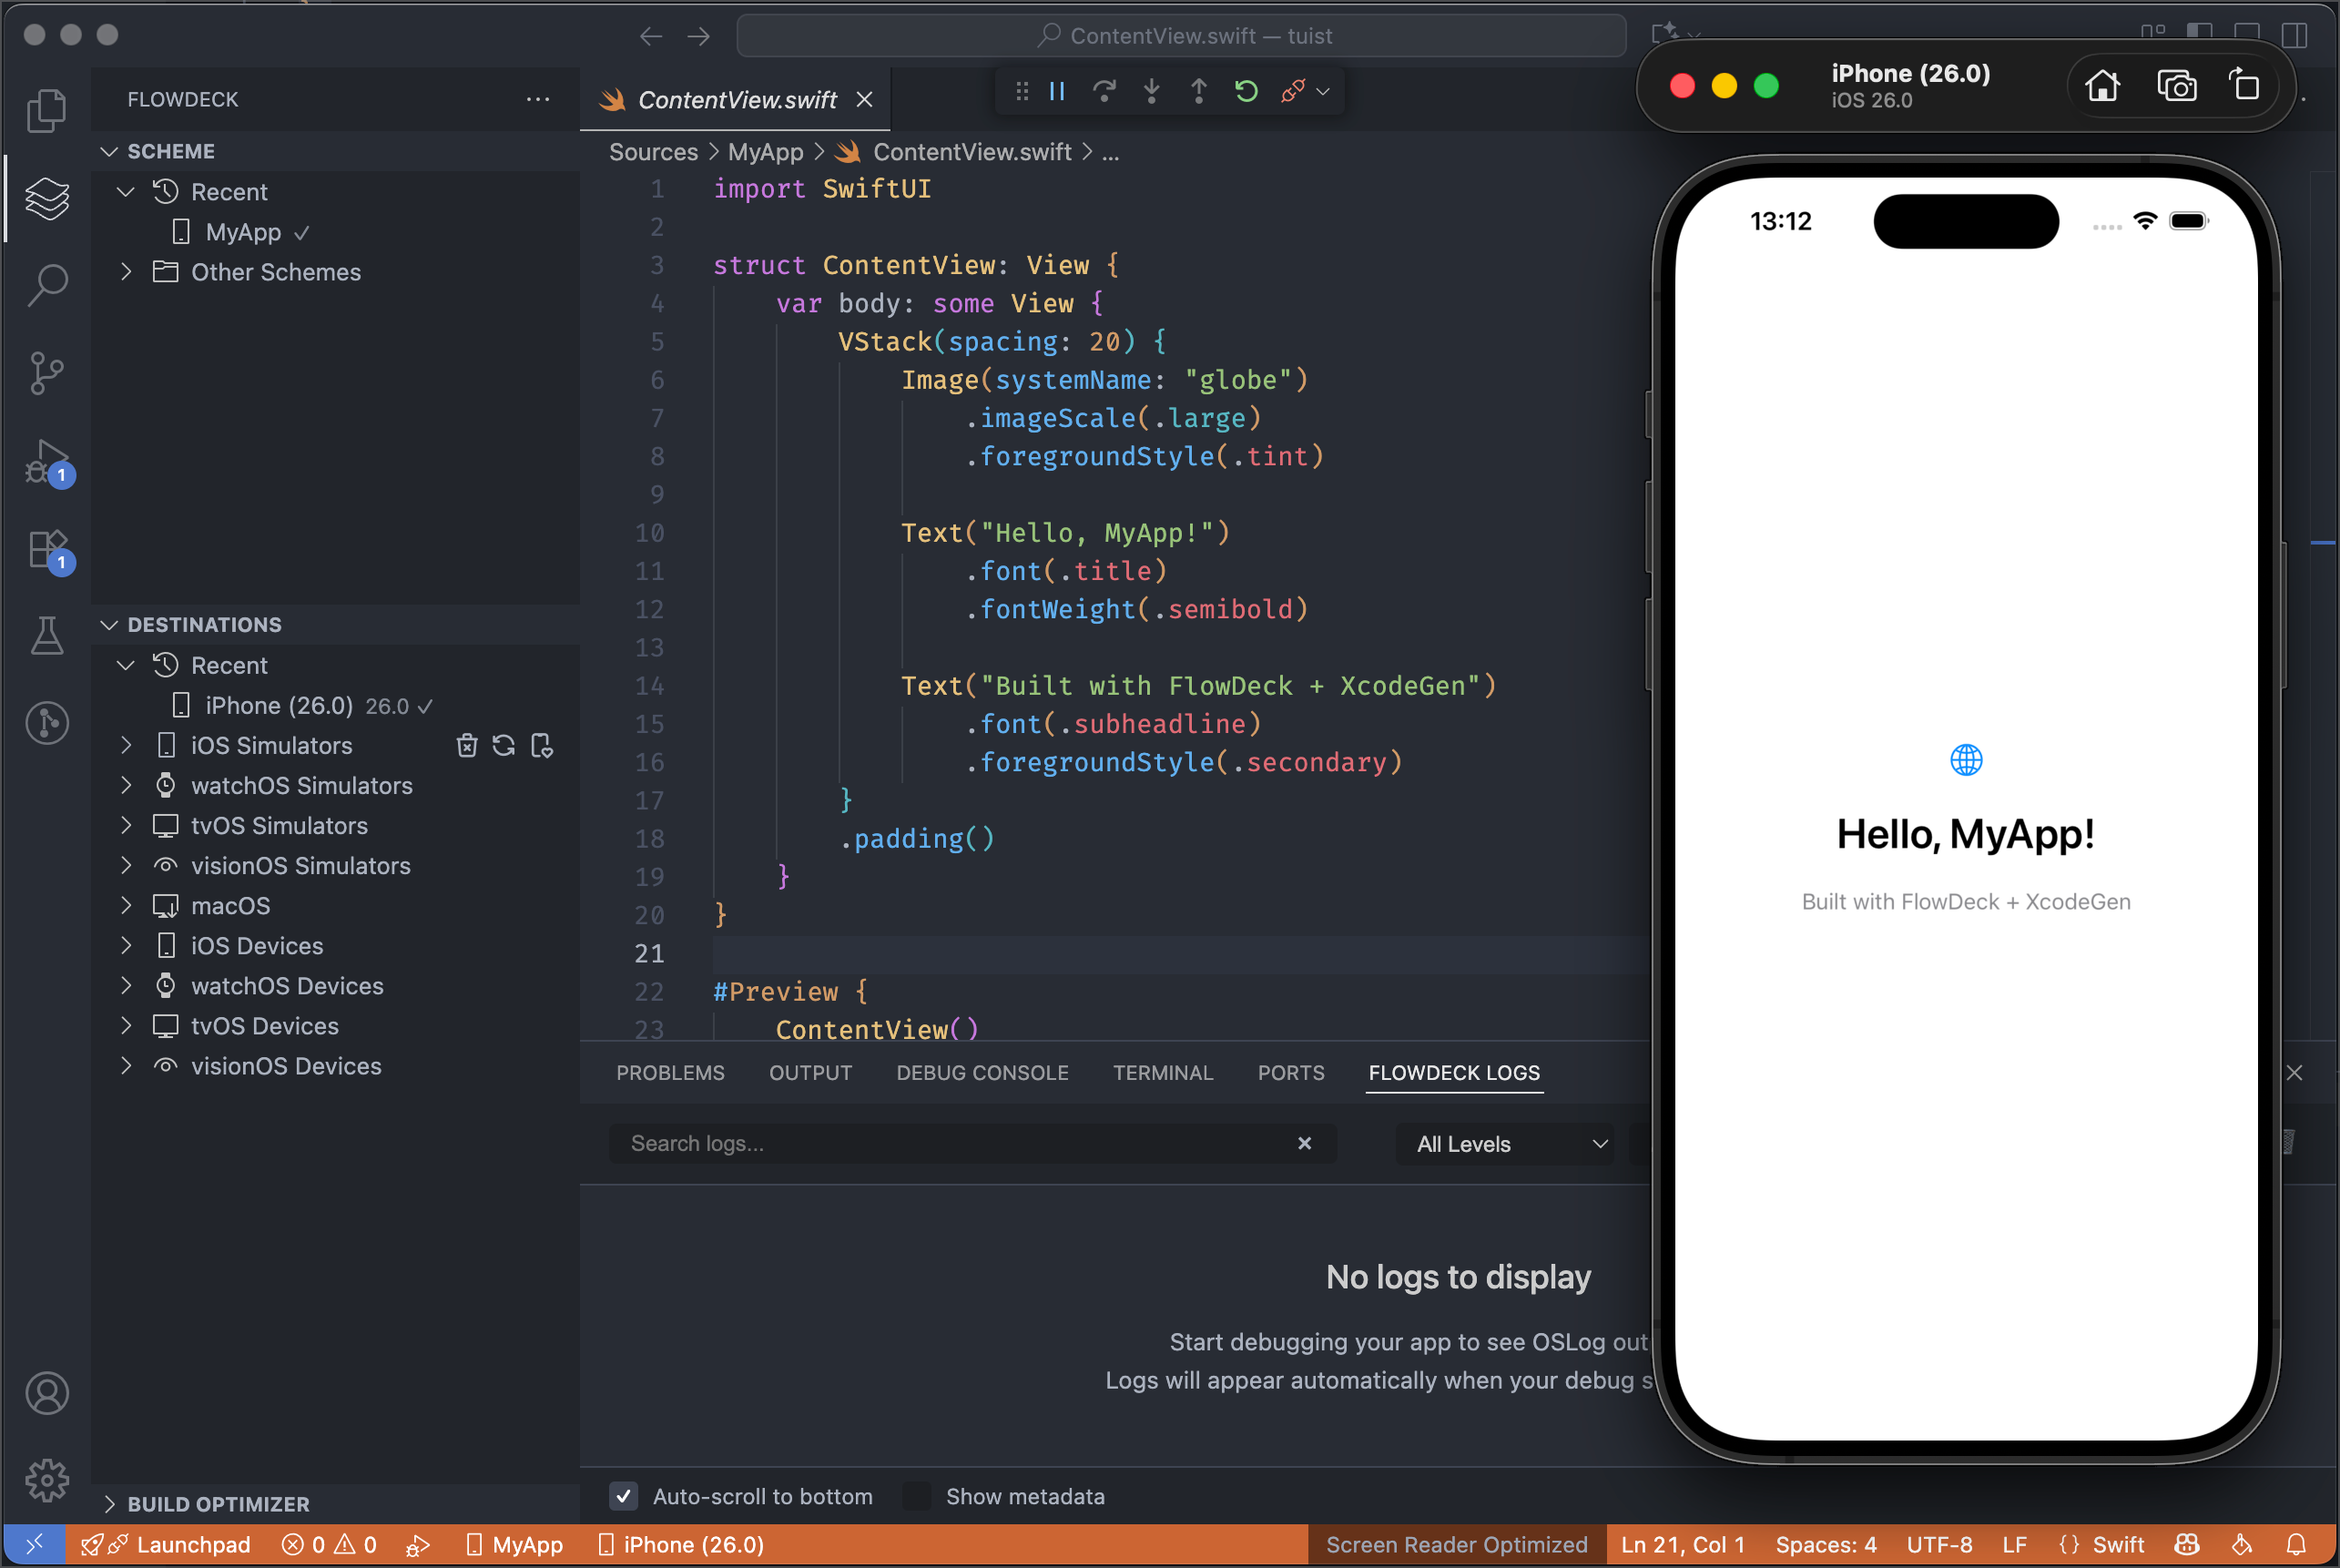
Task: Disconnect the debugger
Action: 1292,92
